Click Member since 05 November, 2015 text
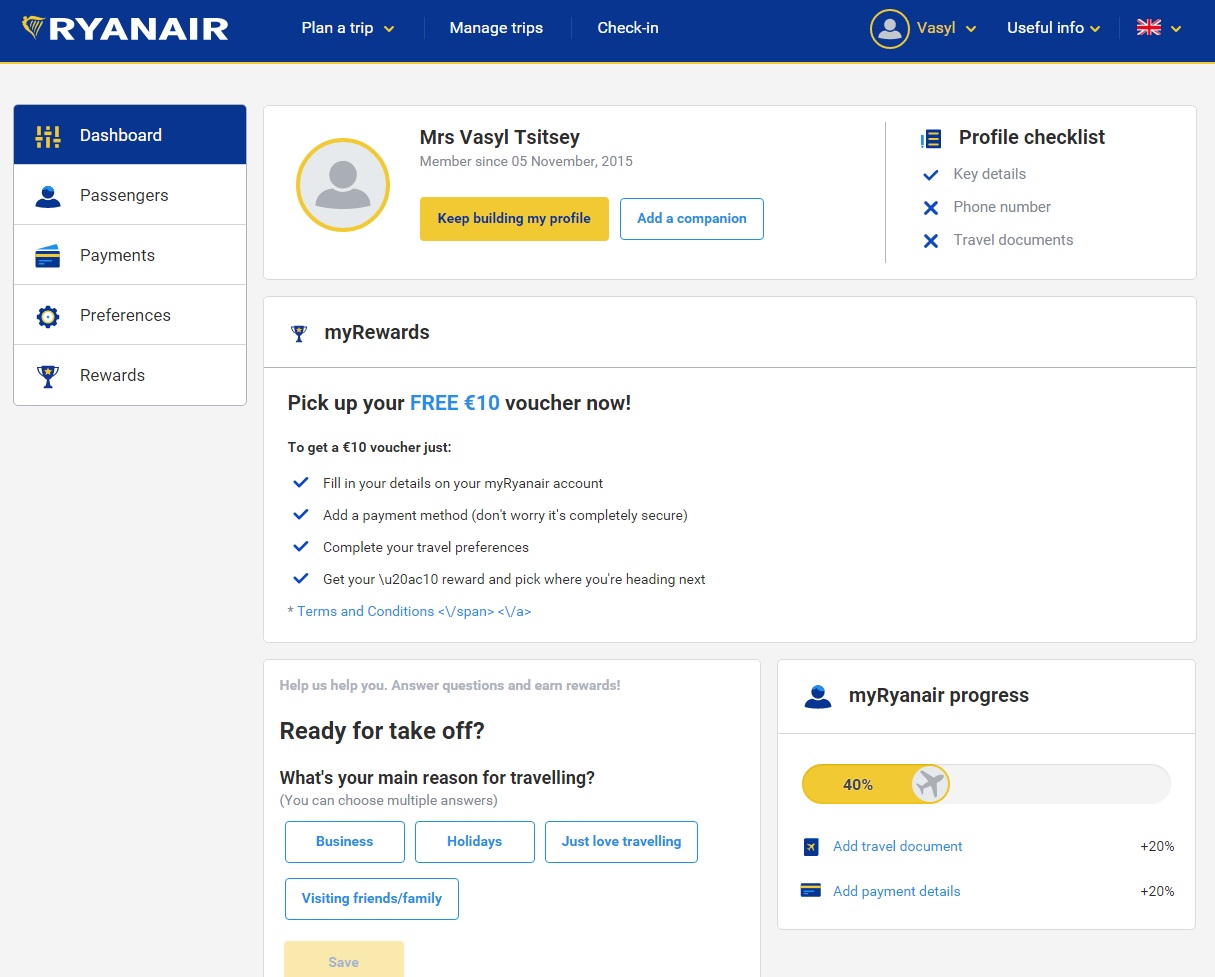Image resolution: width=1215 pixels, height=977 pixels. point(526,161)
